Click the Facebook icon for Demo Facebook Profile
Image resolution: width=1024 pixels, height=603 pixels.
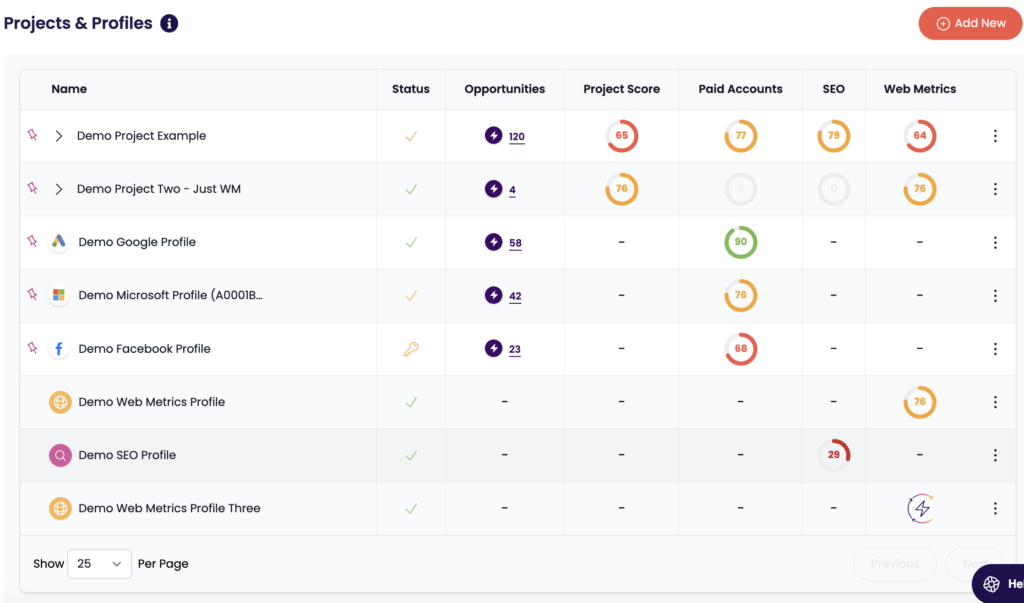coord(59,349)
